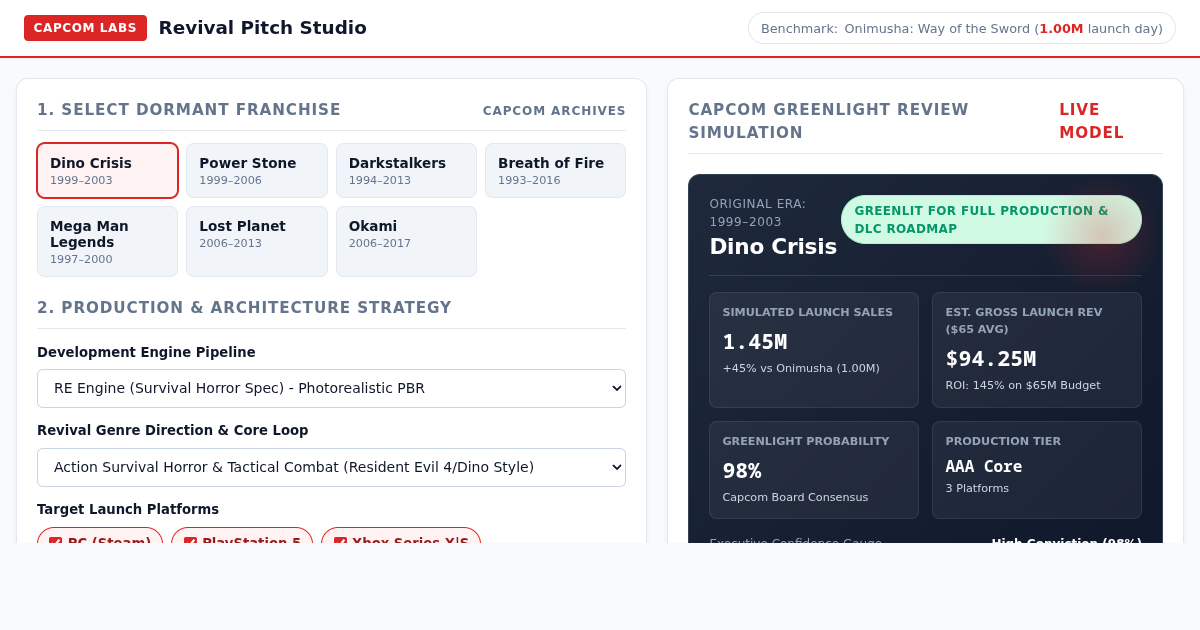This screenshot has height=630, width=1200.
Task: Expand the Revival Genre Direction dropdown
Action: 331,467
